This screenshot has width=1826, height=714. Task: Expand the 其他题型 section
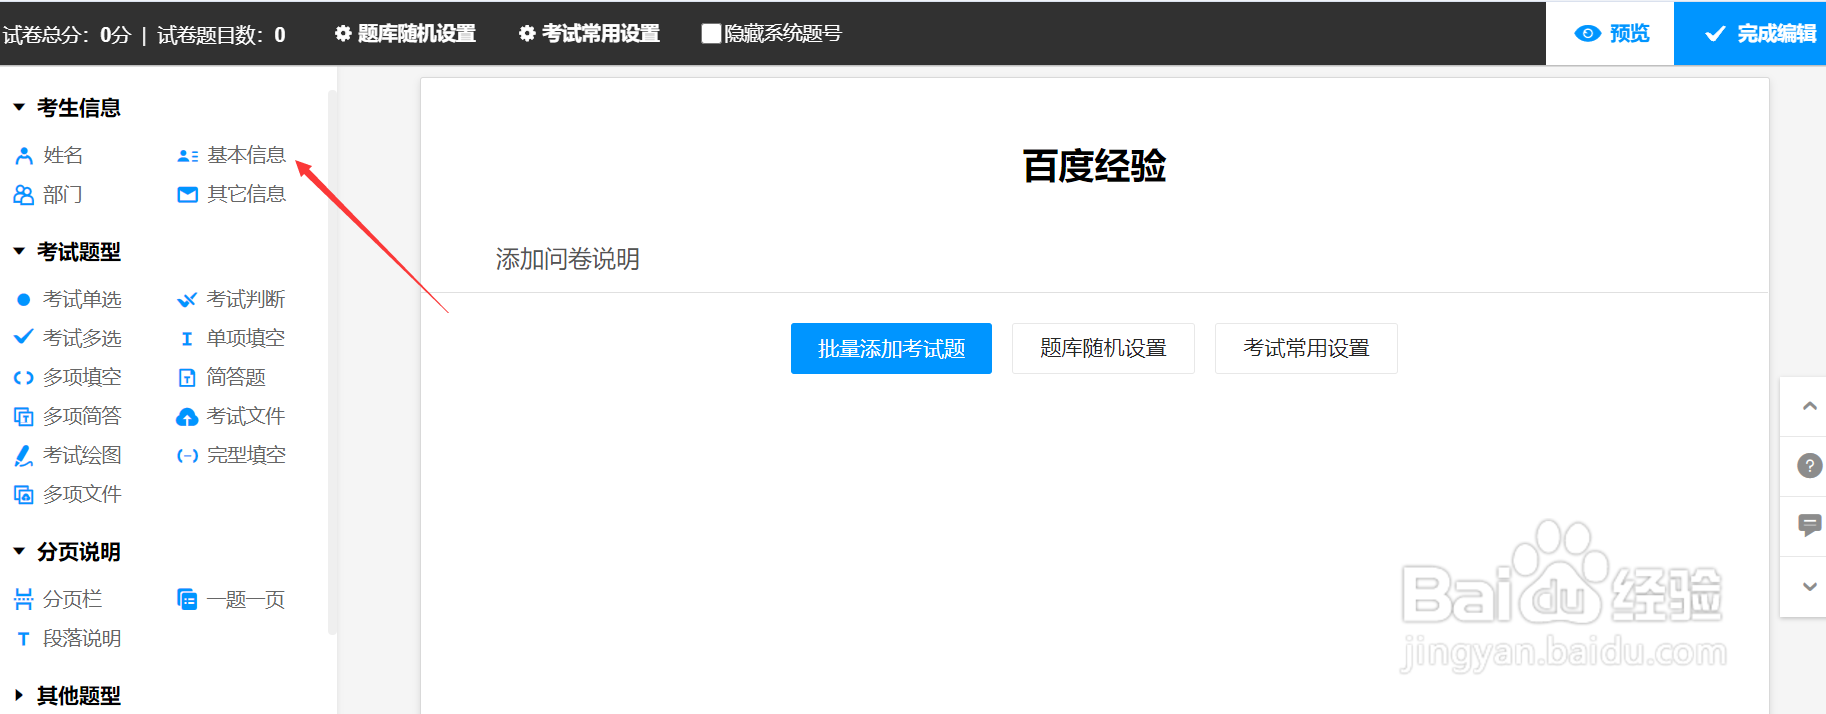pos(67,695)
